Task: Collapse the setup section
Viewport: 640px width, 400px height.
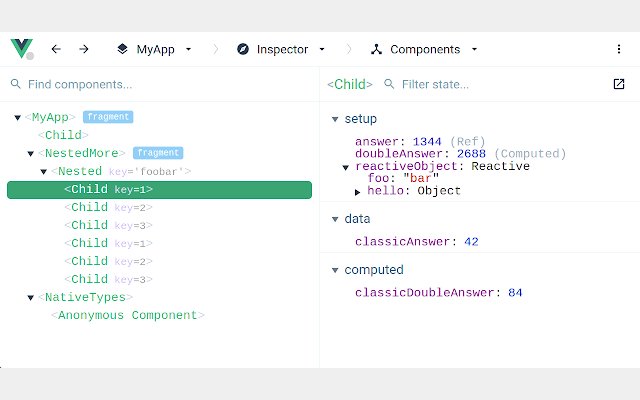Action: pos(335,119)
